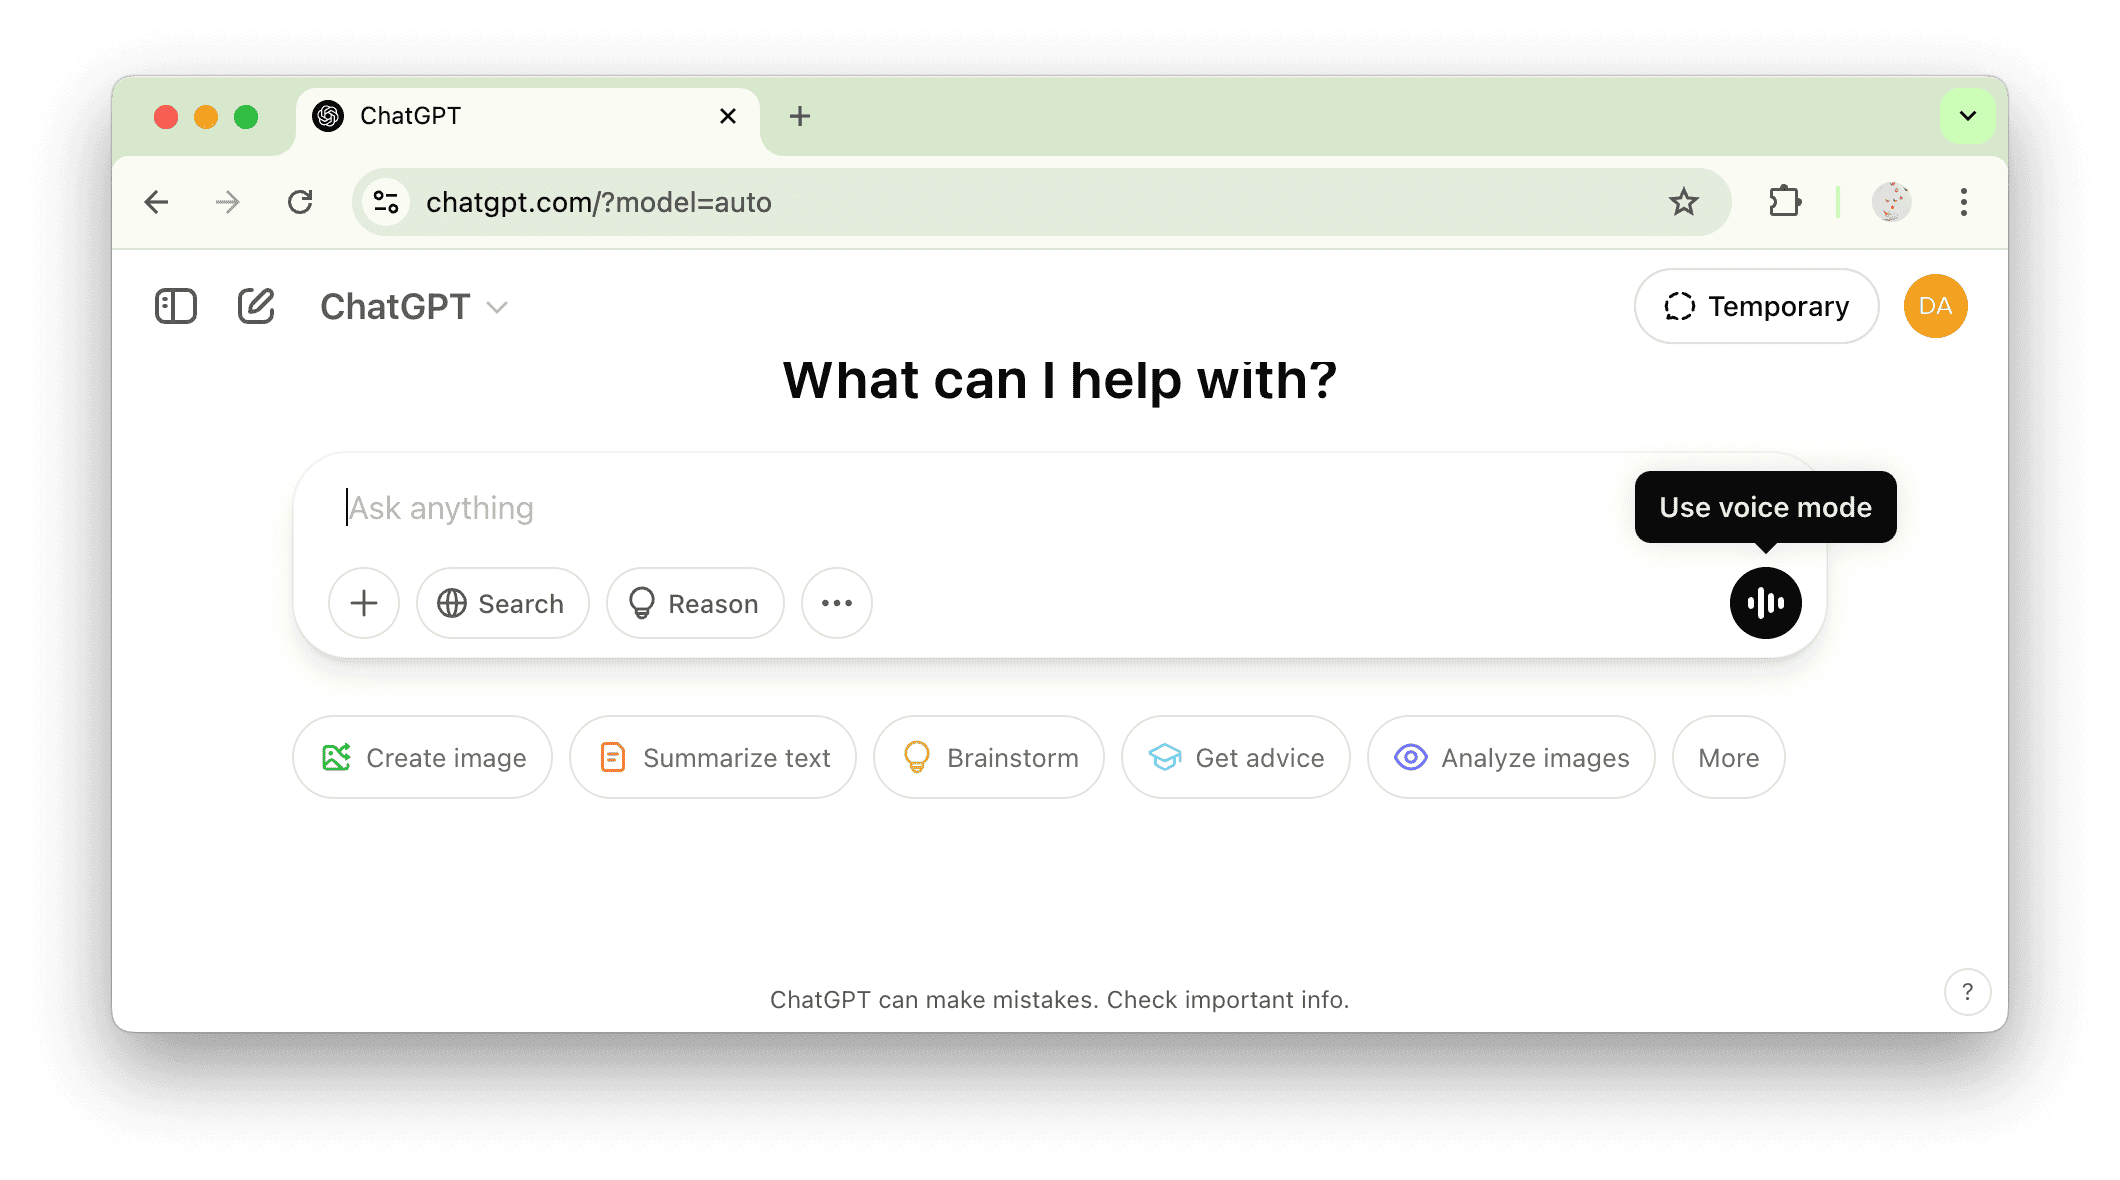Click the chatgpt.com address bar URL
Screen dimensions: 2120x1180
[599, 202]
